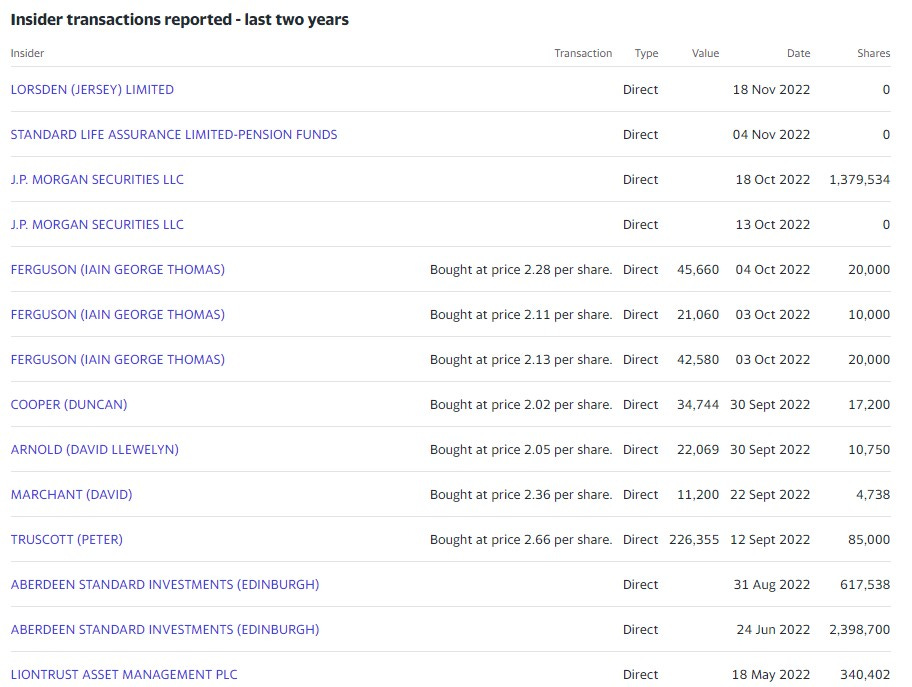The height and width of the screenshot is (687, 912).
Task: Select the Value column header
Action: click(x=706, y=53)
